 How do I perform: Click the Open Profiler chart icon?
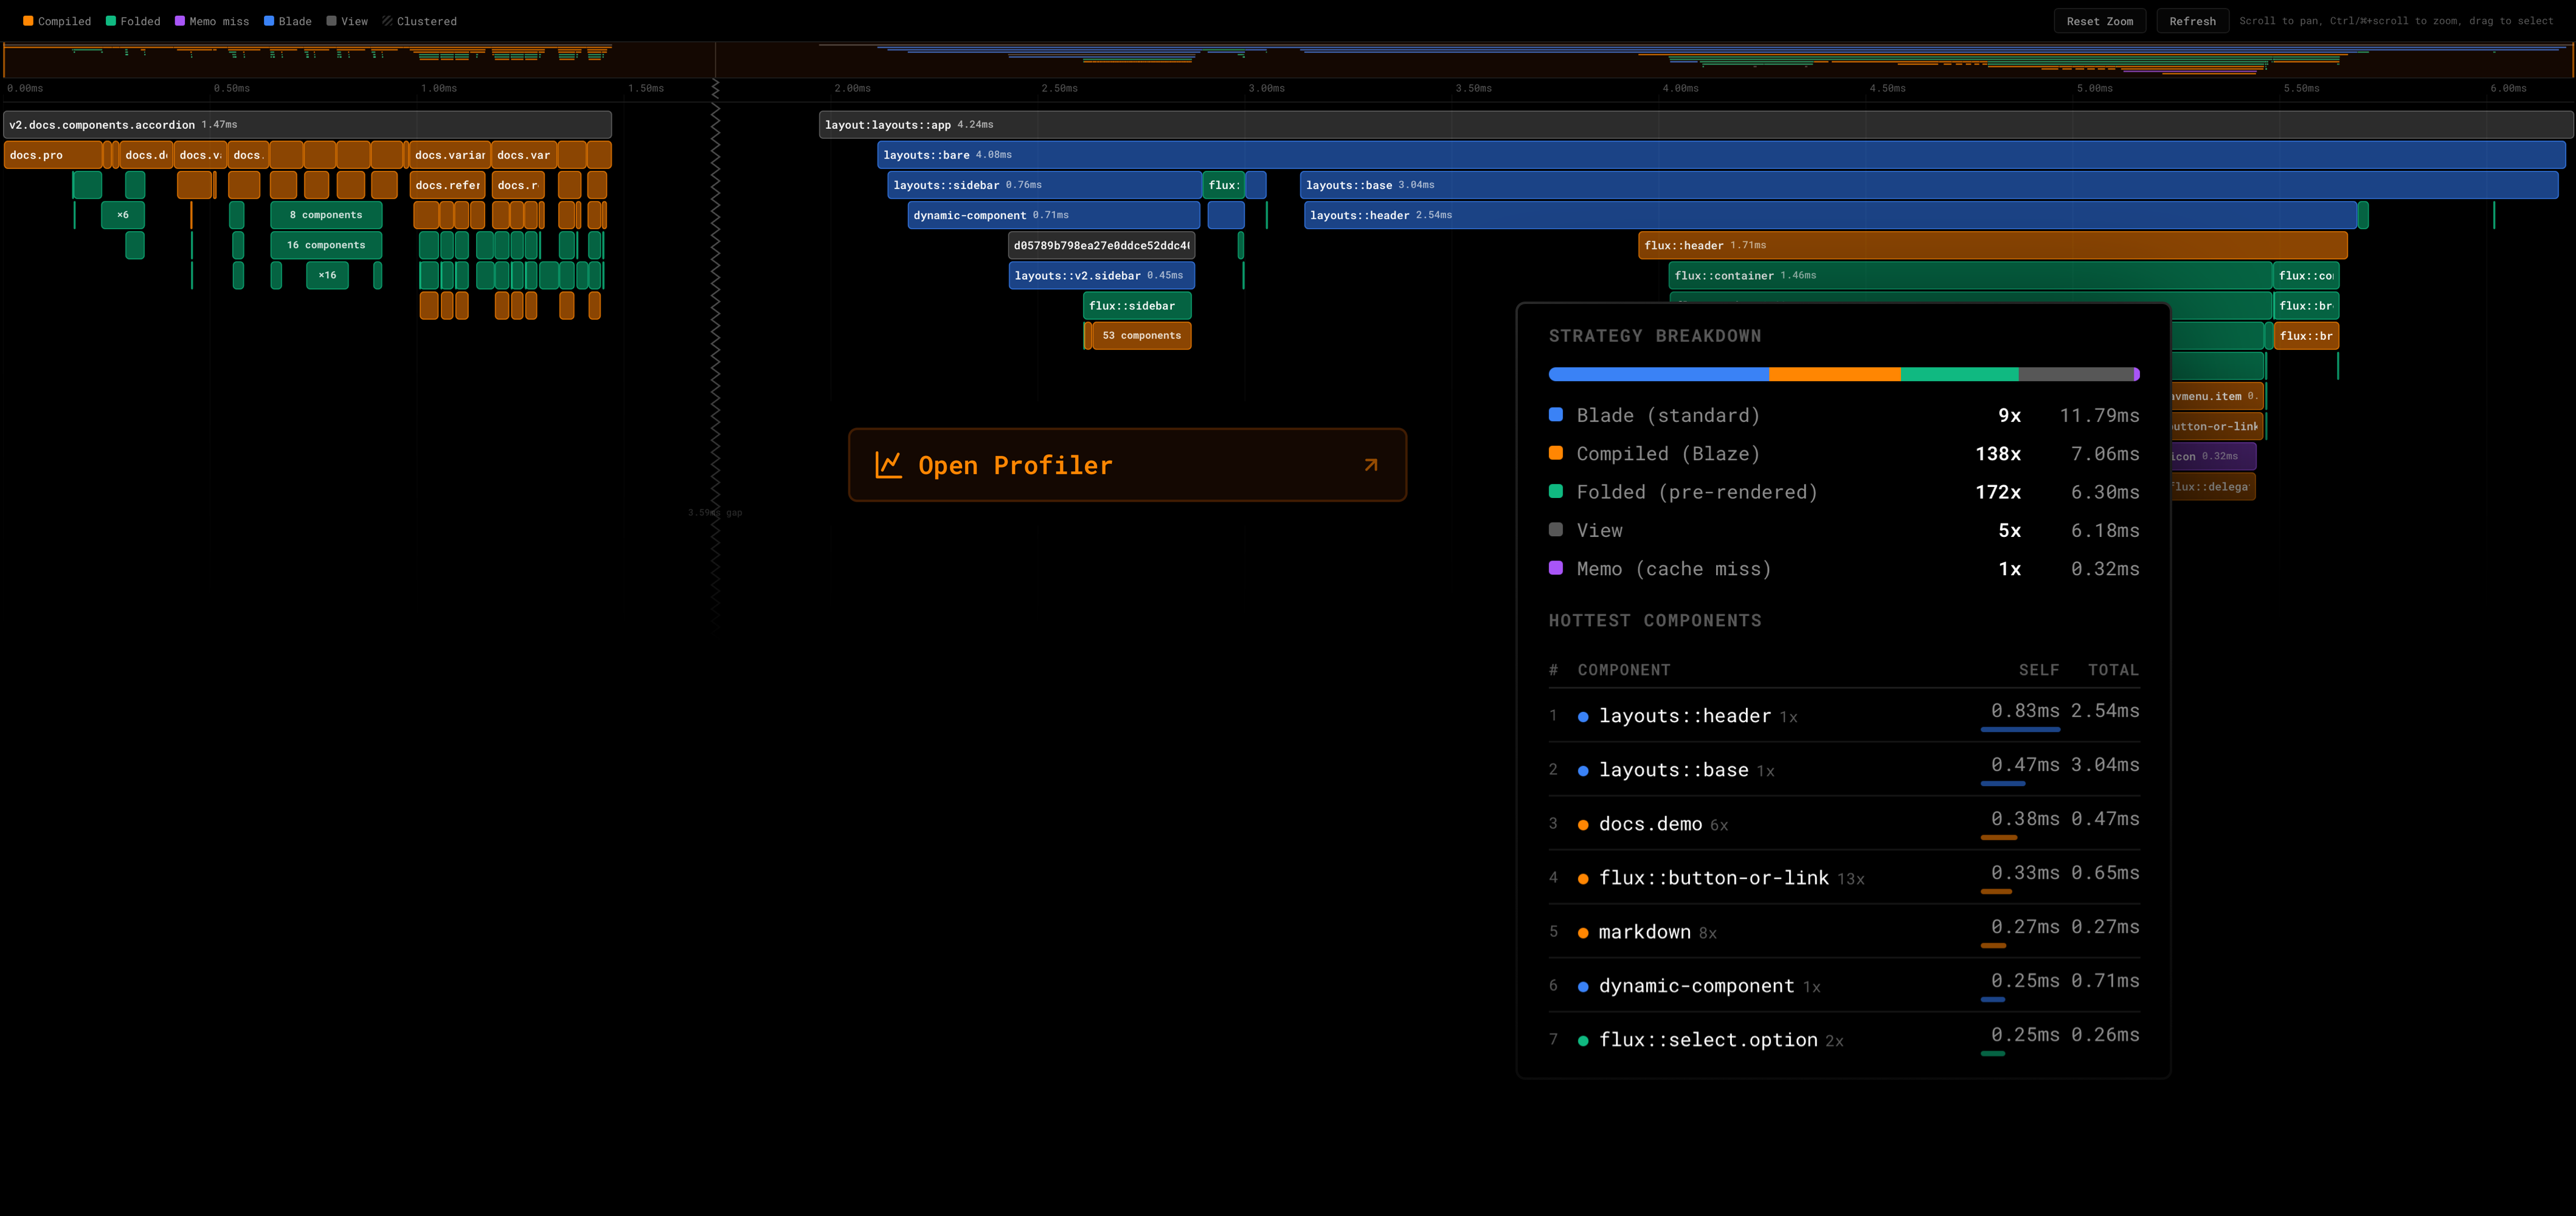pyautogui.click(x=888, y=465)
